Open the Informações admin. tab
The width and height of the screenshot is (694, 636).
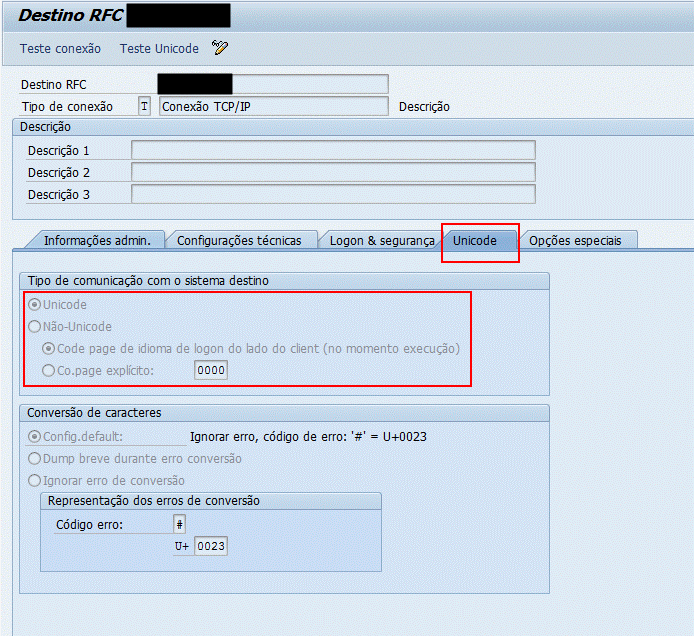97,240
